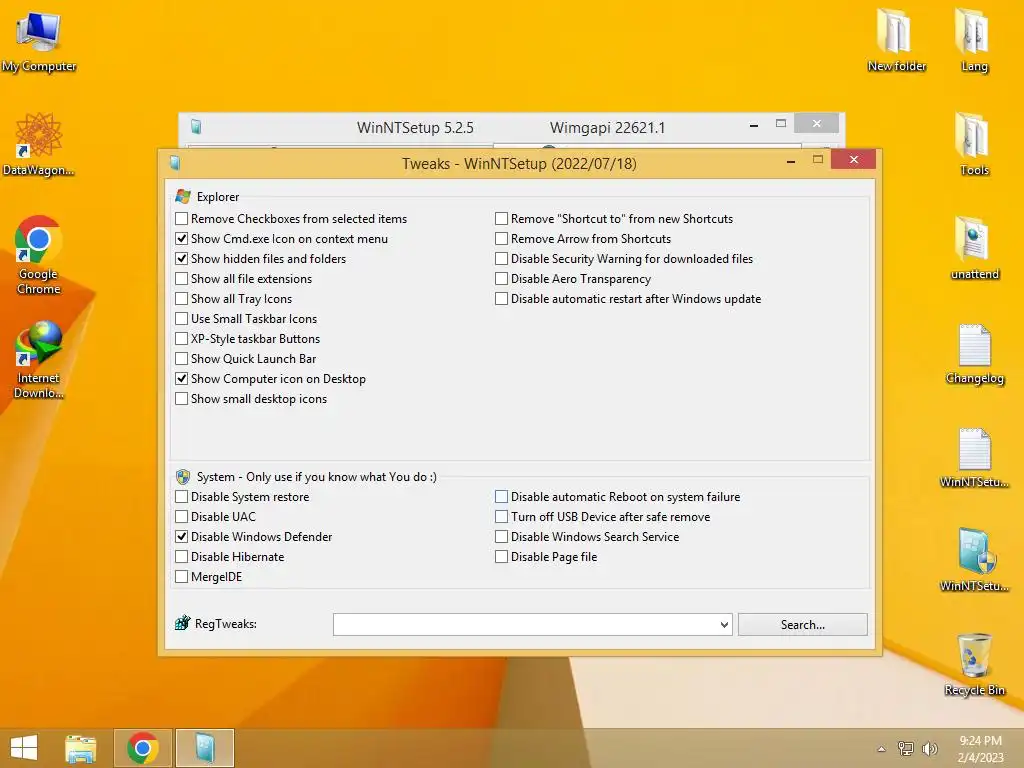1024x768 pixels.
Task: Open the Tools folder icon
Action: click(x=974, y=144)
